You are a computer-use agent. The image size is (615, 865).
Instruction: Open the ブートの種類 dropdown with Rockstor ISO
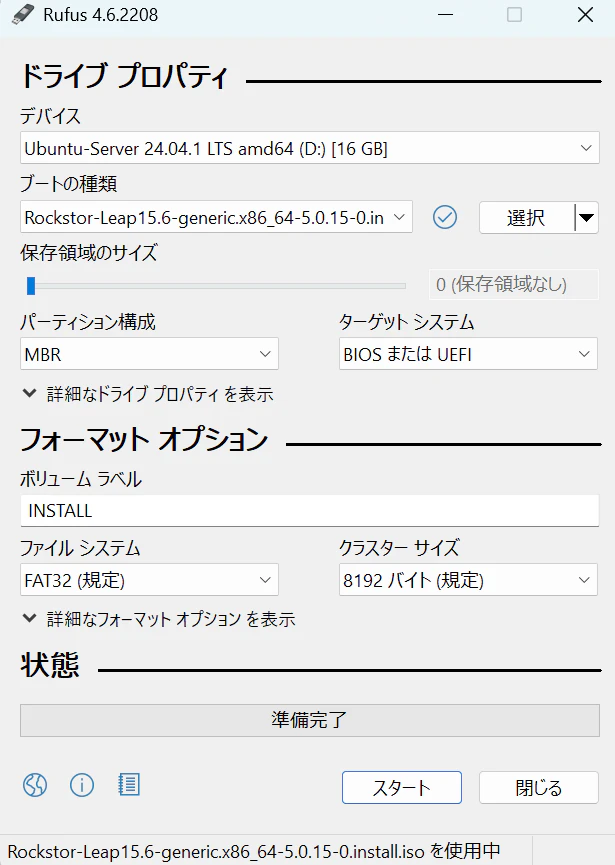(216, 217)
